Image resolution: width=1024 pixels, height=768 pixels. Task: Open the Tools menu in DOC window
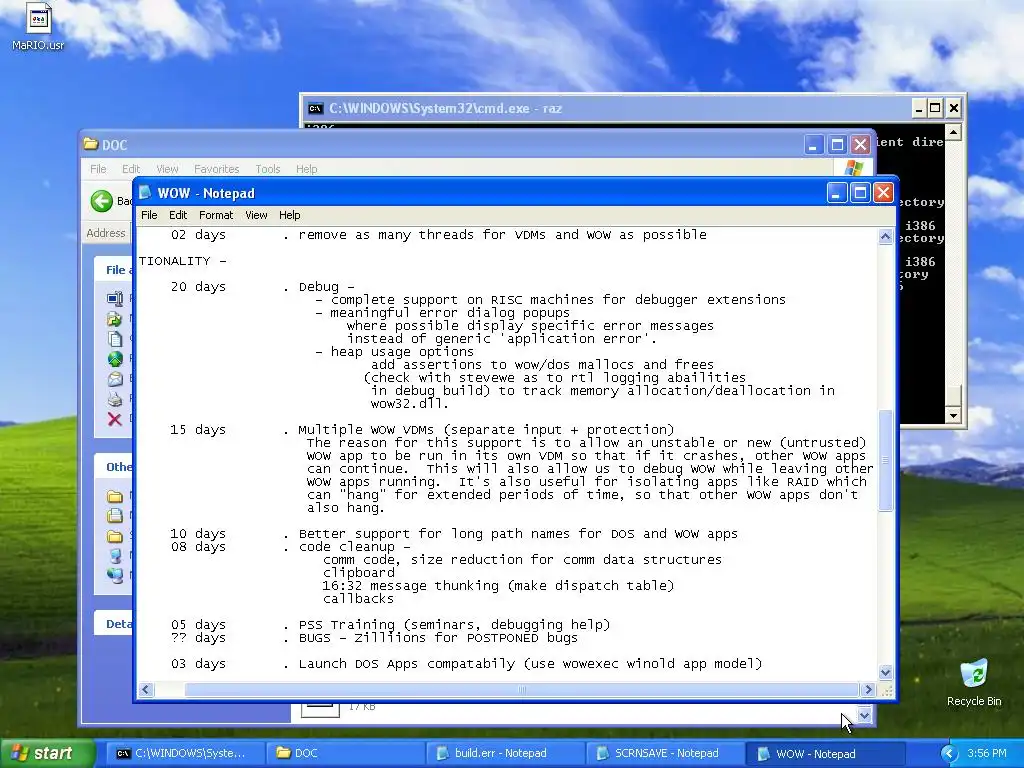click(268, 169)
